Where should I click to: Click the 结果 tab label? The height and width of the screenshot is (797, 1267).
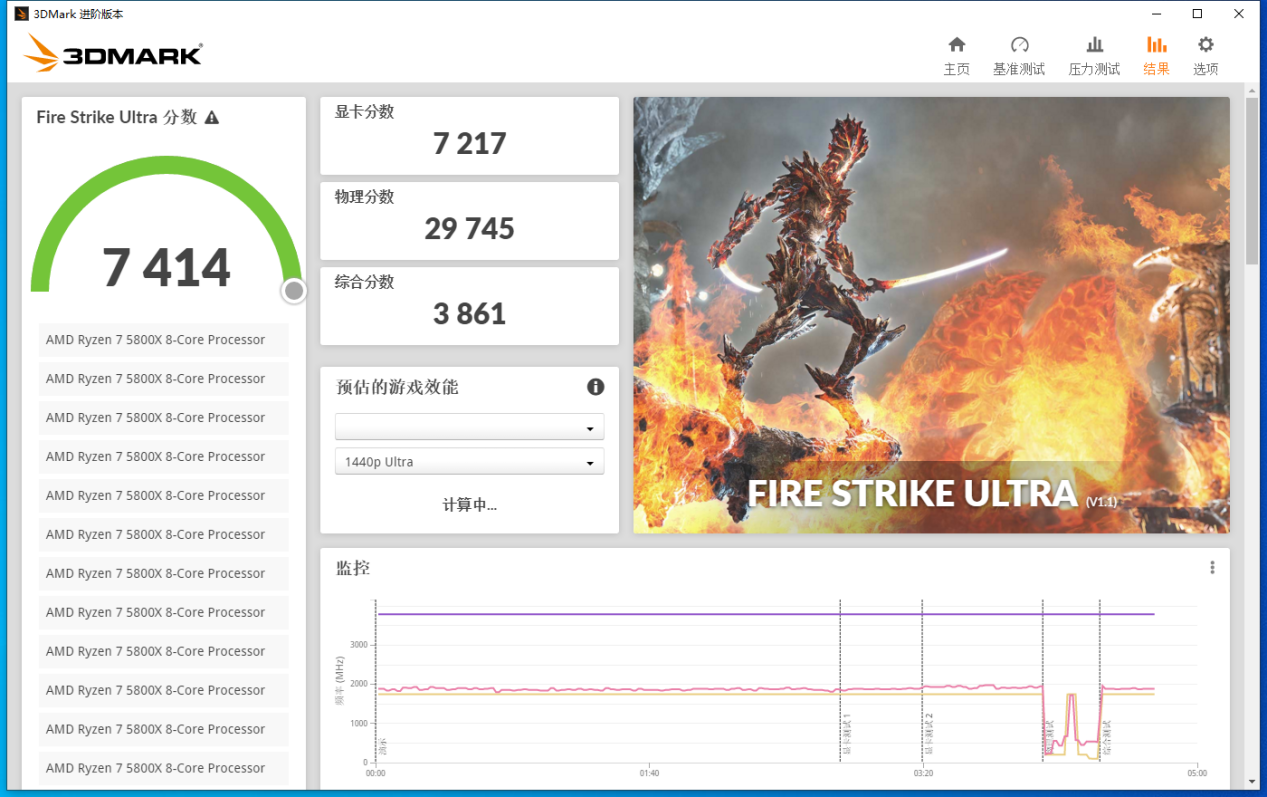tap(1156, 69)
